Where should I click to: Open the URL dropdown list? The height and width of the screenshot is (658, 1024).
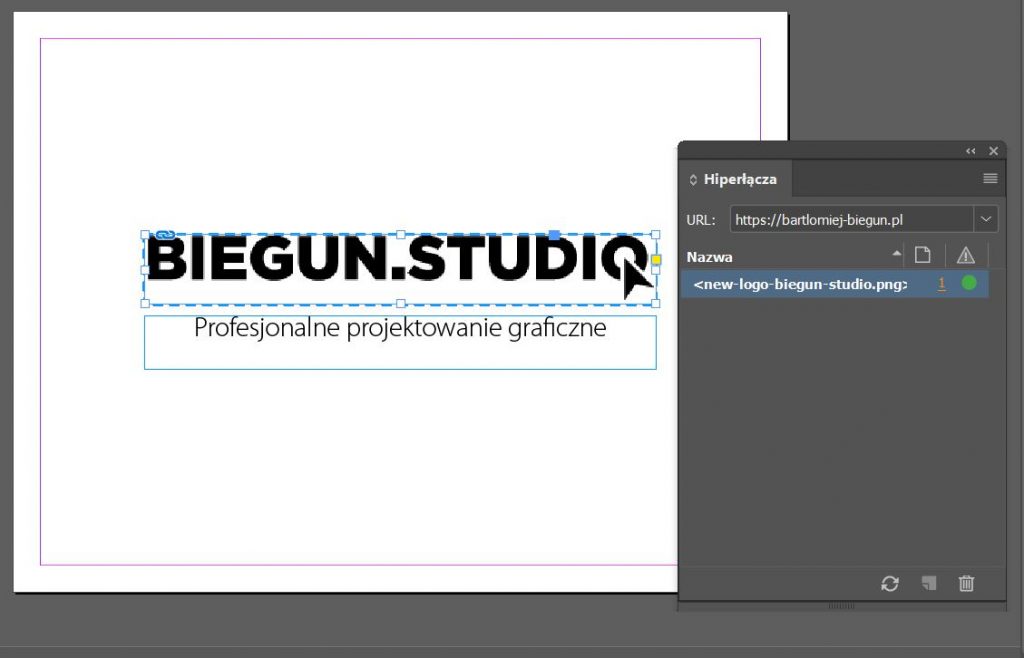point(986,220)
